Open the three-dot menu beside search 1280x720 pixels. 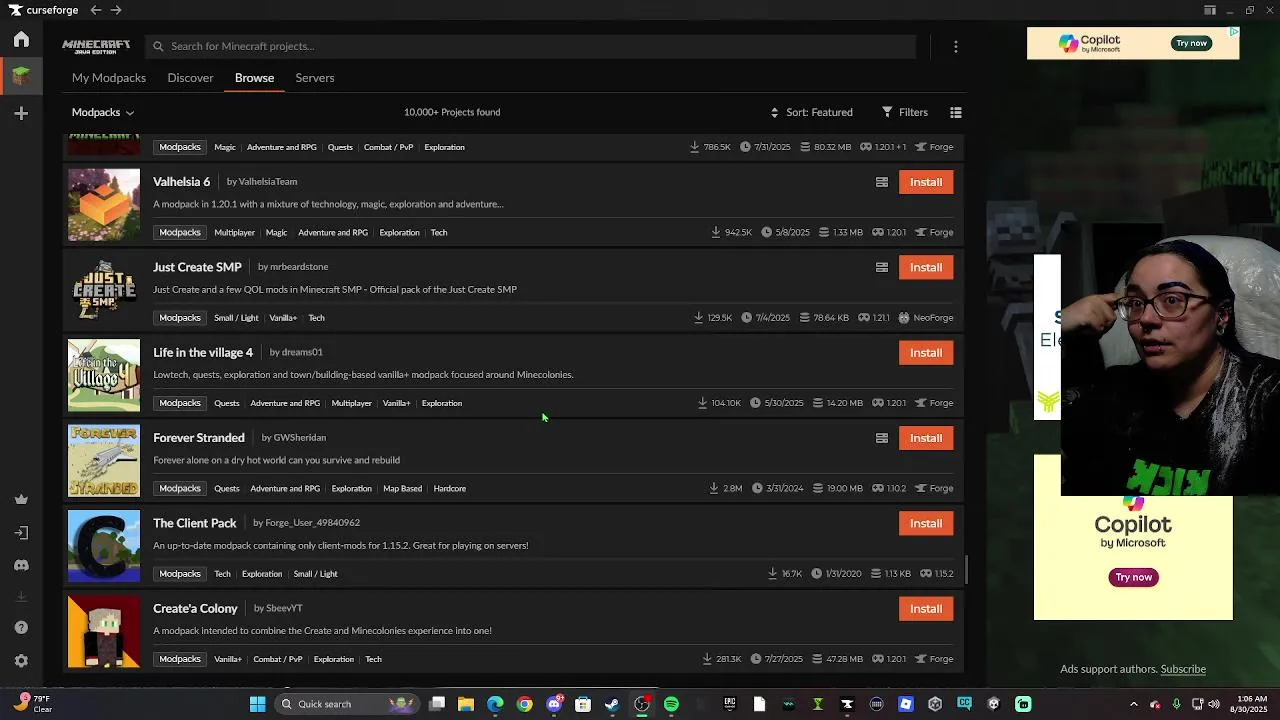(956, 46)
